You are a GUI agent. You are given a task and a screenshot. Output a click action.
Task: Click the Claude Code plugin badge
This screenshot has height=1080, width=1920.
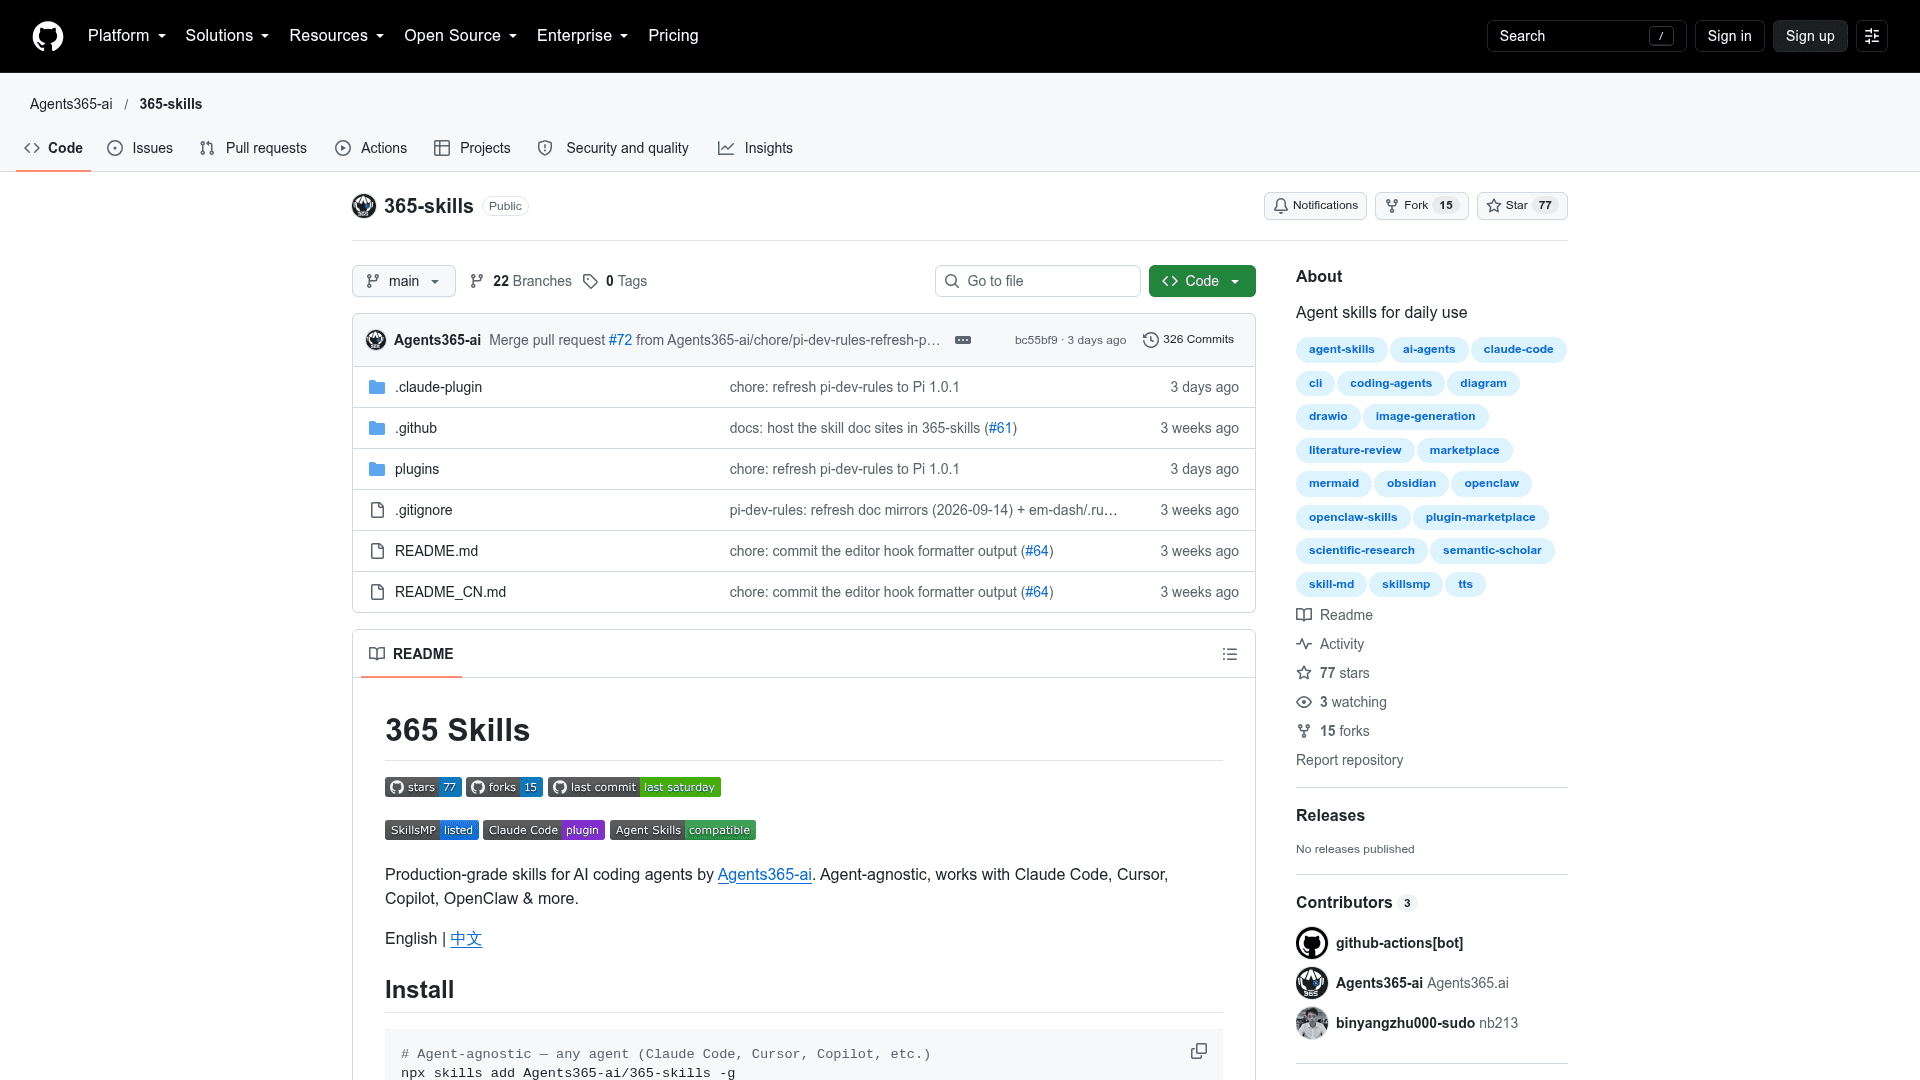pos(544,830)
